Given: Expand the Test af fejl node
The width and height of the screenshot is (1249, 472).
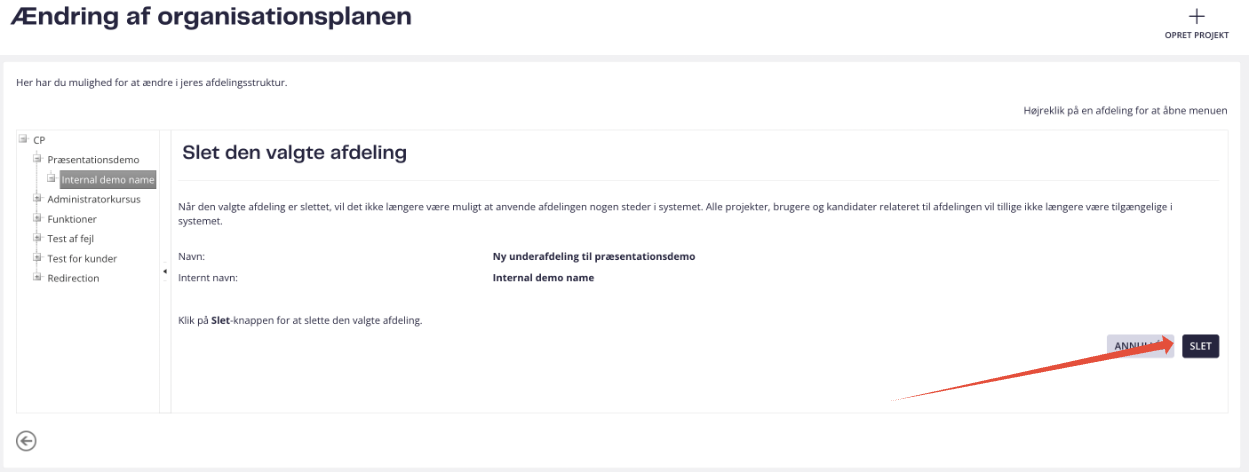Looking at the screenshot, I should pos(37,238).
